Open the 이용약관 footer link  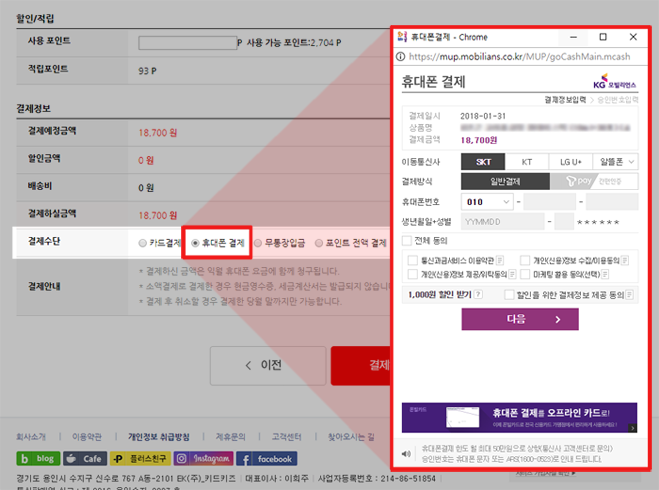(x=87, y=437)
